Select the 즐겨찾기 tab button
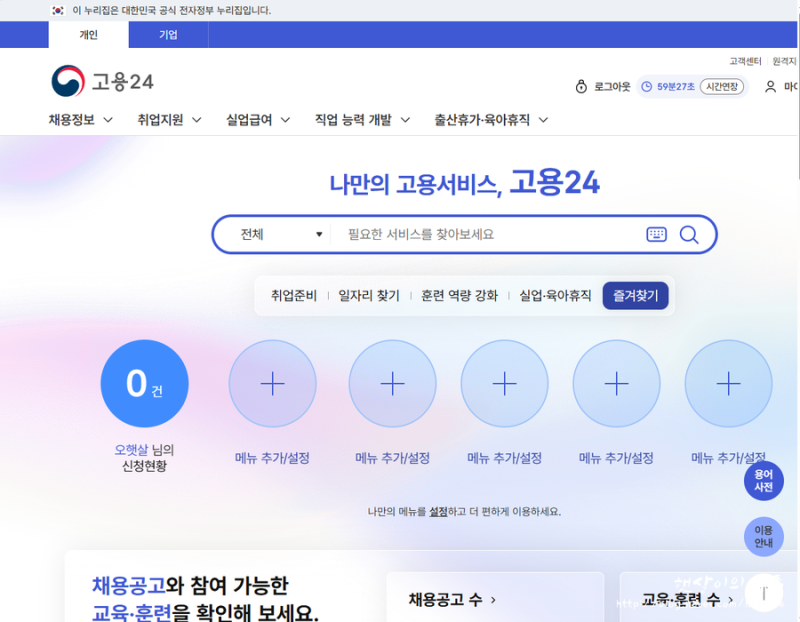 (636, 295)
